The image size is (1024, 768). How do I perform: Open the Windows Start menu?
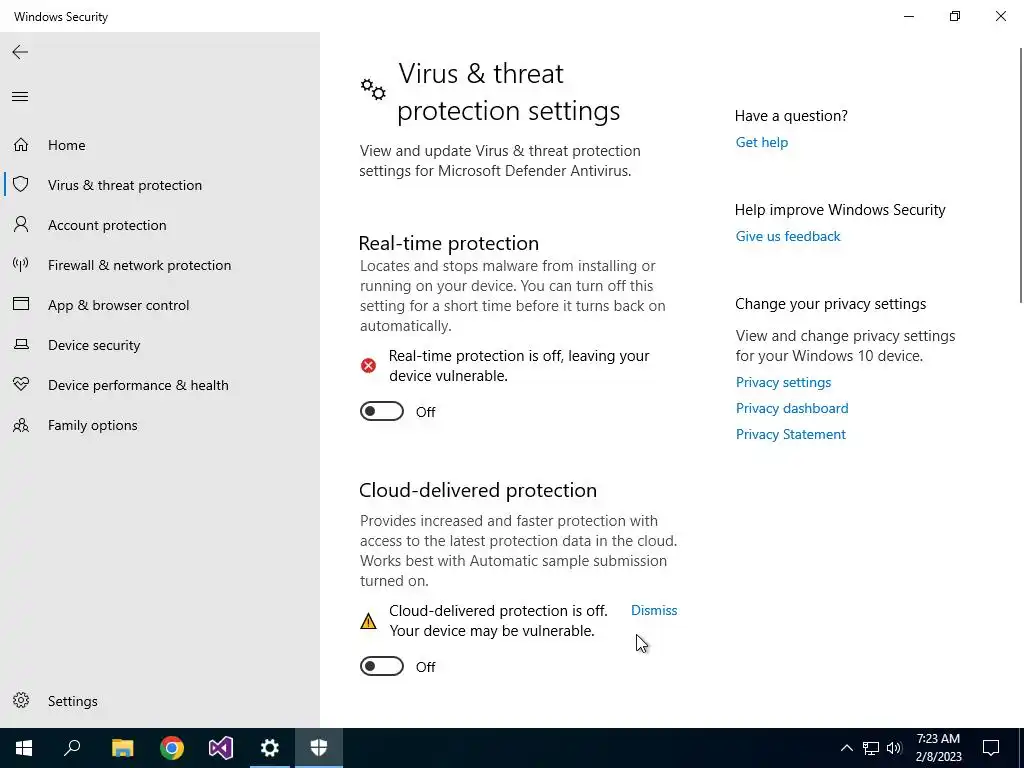coord(24,748)
